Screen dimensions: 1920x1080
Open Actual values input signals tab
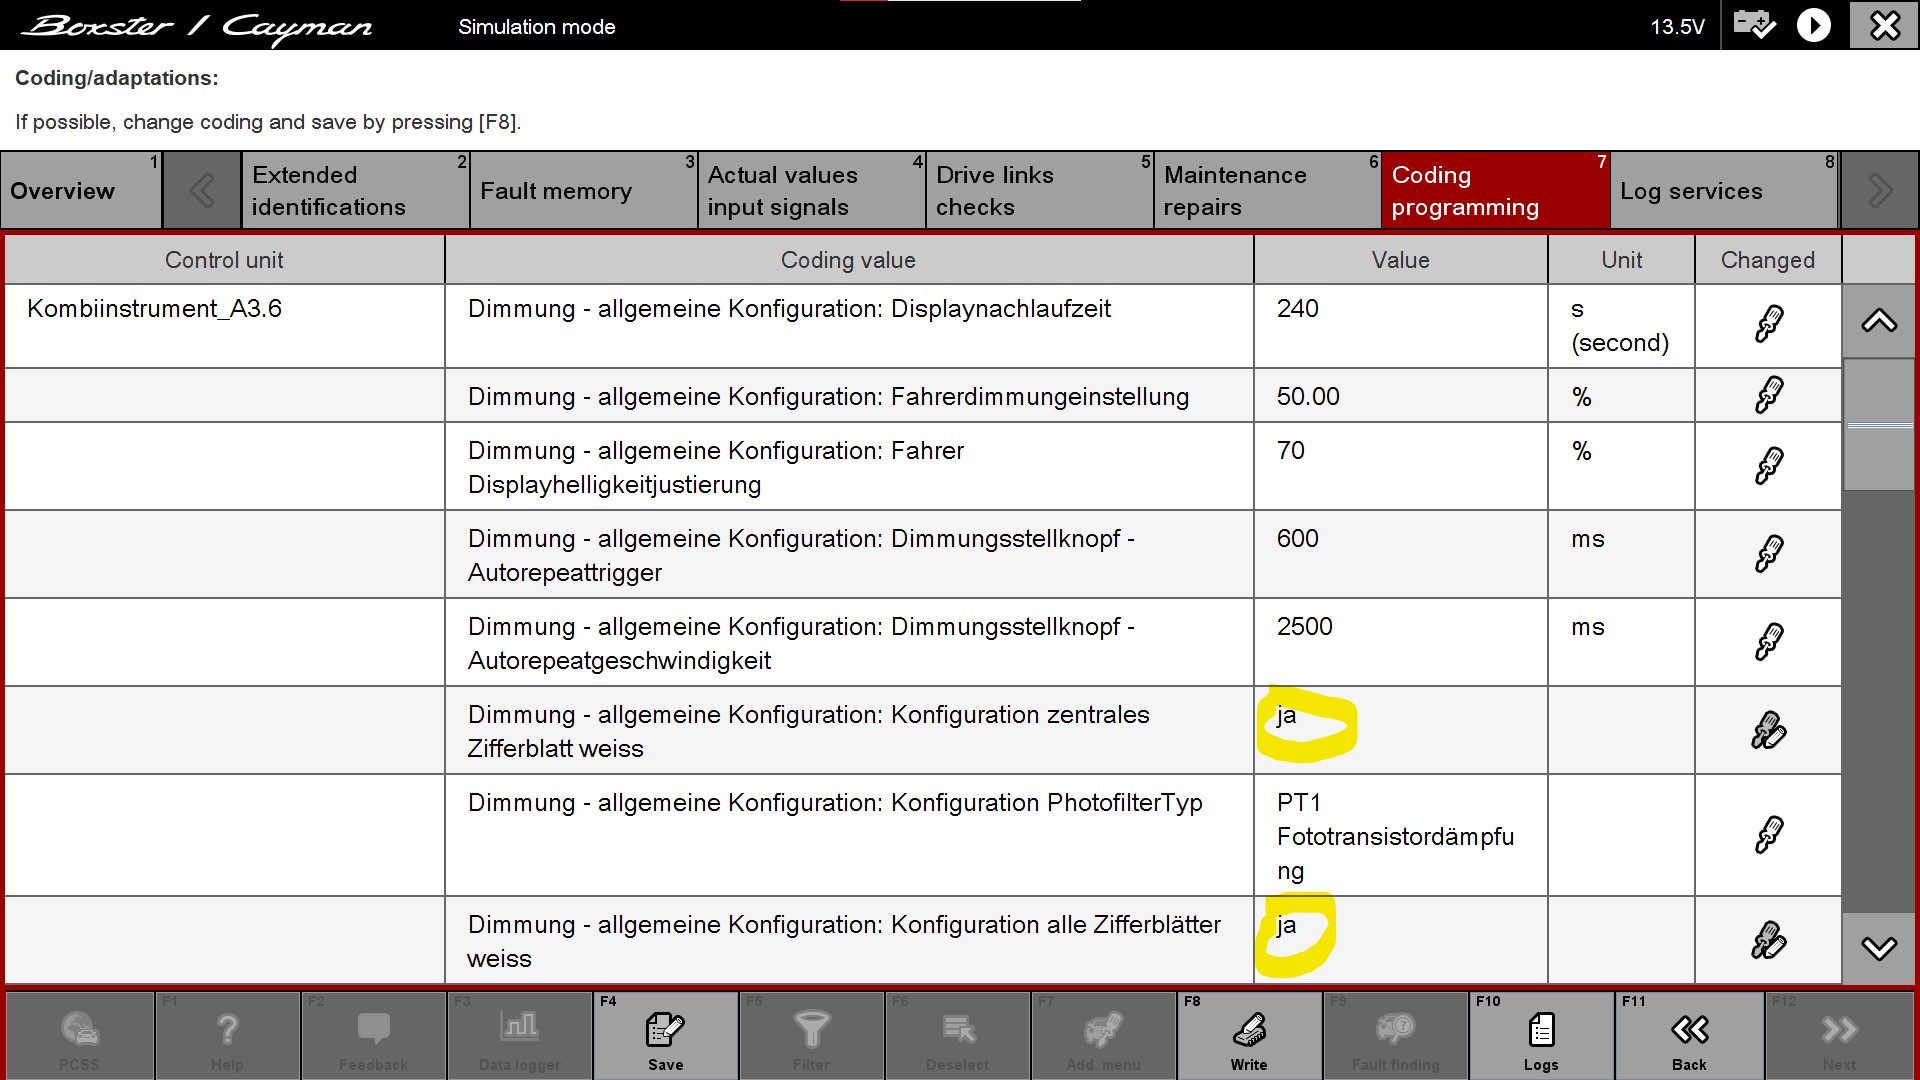pos(811,191)
